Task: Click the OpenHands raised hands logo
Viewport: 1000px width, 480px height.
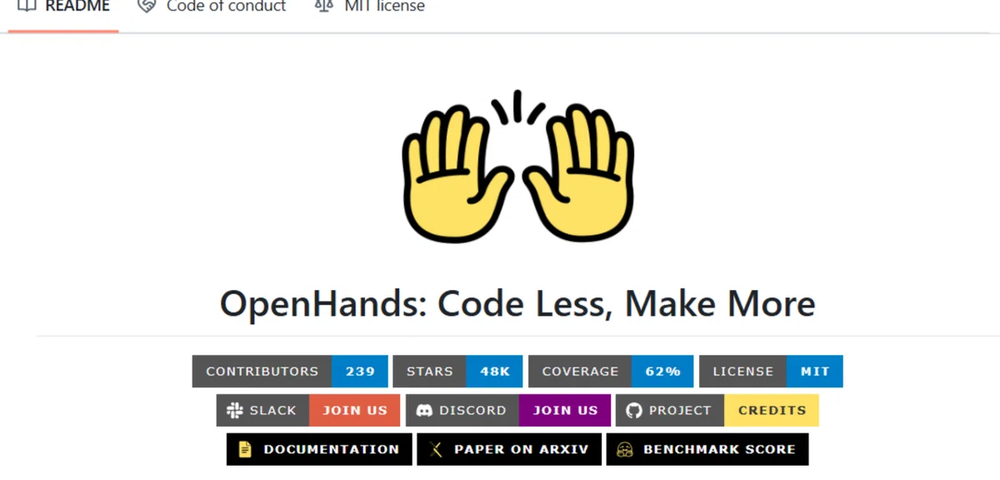Action: click(x=517, y=166)
